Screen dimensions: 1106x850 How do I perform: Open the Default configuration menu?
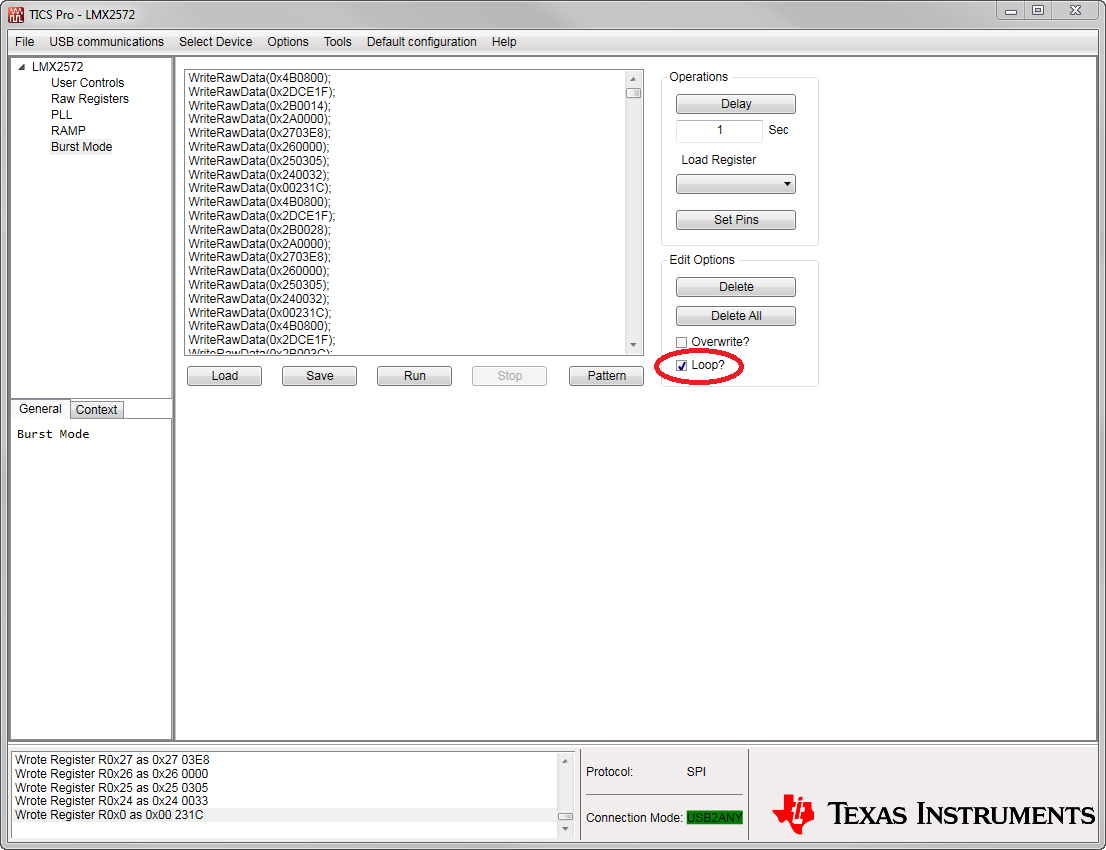point(422,42)
